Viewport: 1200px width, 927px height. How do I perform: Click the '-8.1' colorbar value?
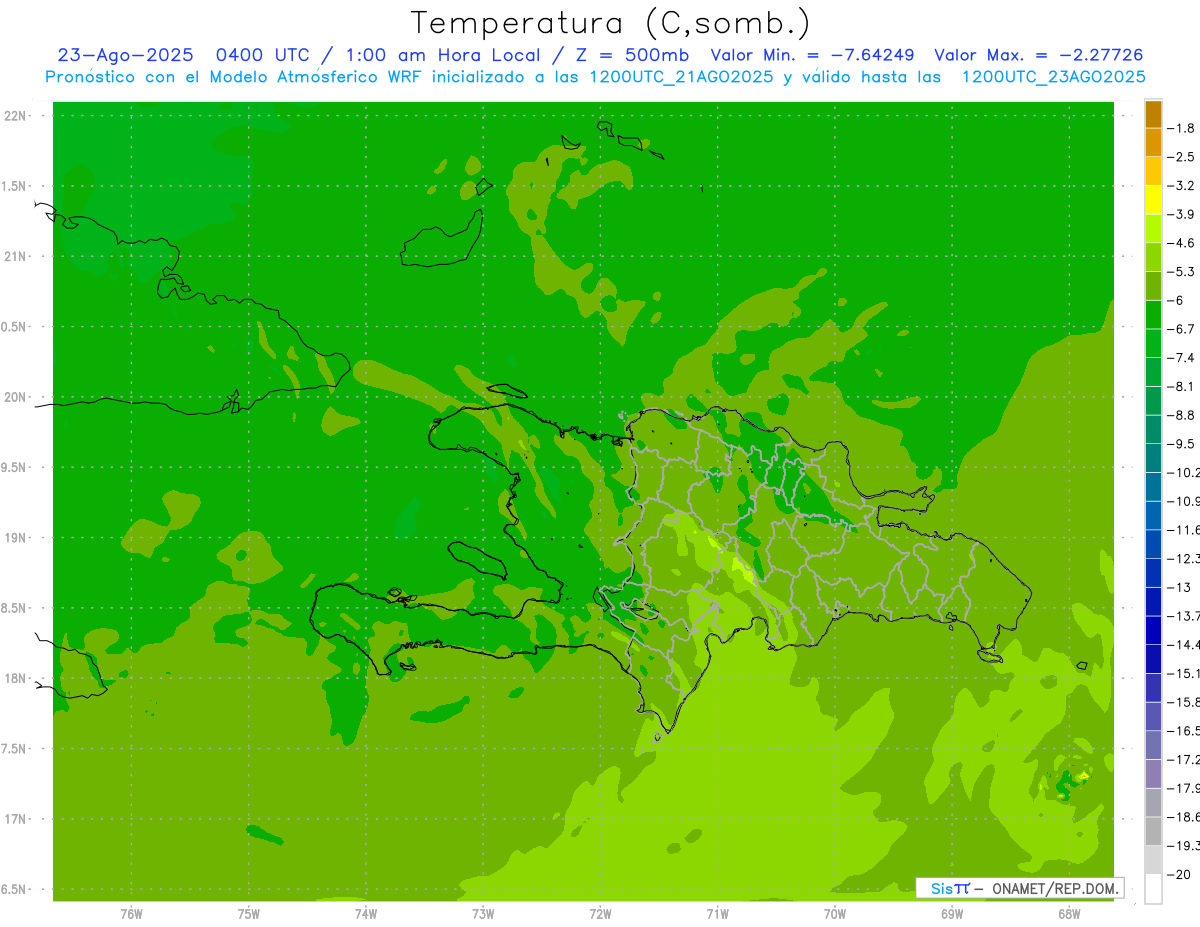pos(1181,386)
